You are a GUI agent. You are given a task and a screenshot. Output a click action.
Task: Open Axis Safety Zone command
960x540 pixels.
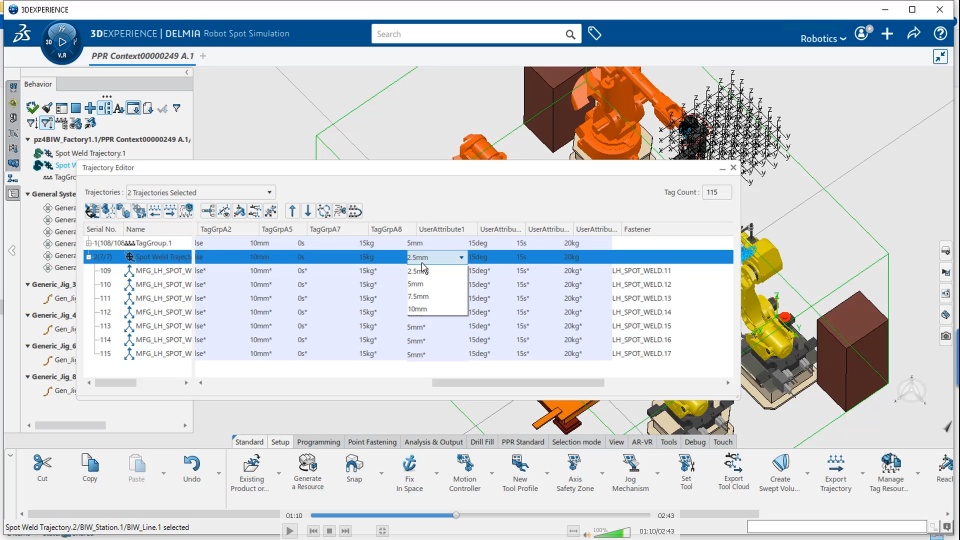tap(575, 473)
